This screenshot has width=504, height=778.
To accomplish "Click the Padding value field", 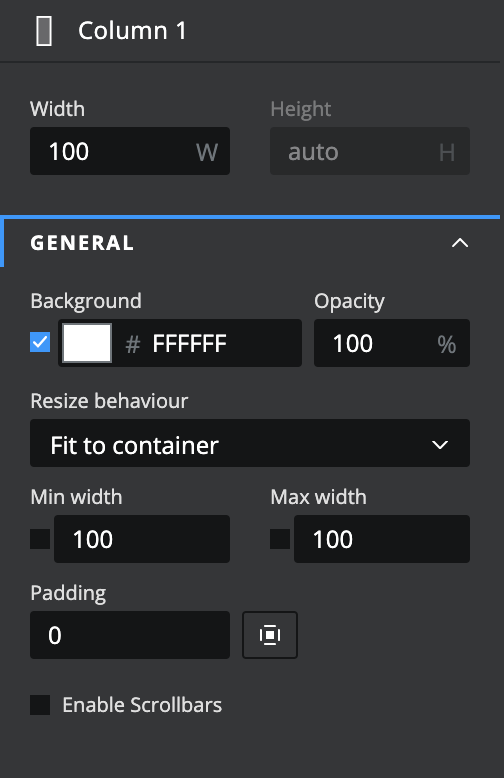I will (x=130, y=635).
